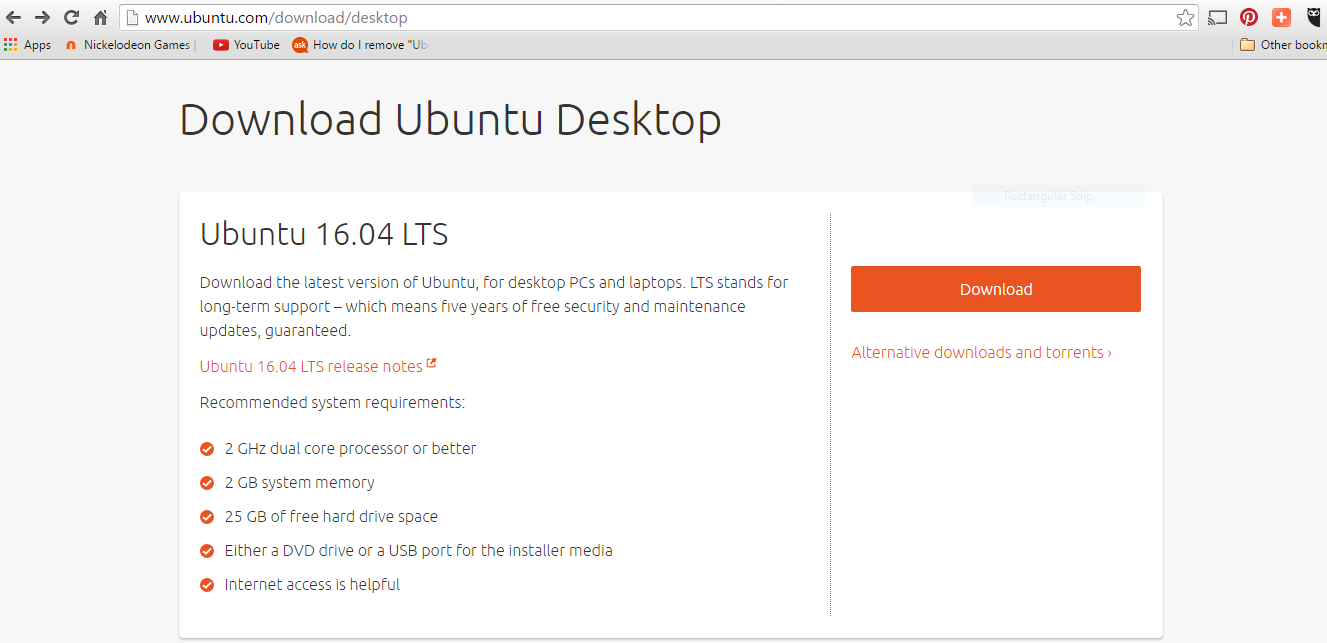
Task: Reload the Ubuntu download page
Action: 71,17
